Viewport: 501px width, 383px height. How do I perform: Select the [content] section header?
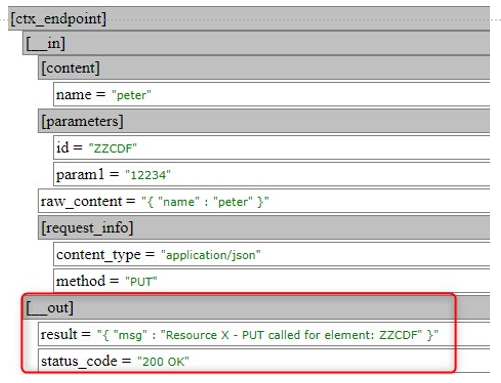(264, 68)
